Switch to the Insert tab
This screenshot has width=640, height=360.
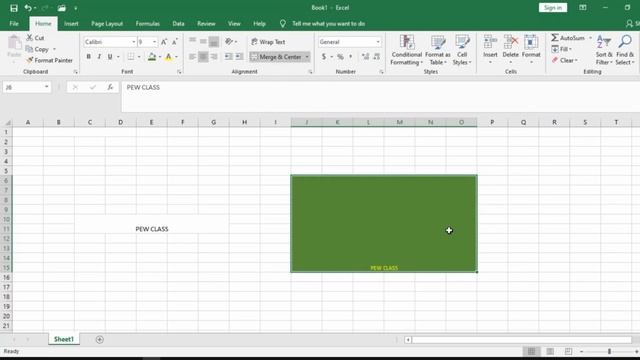[71, 24]
